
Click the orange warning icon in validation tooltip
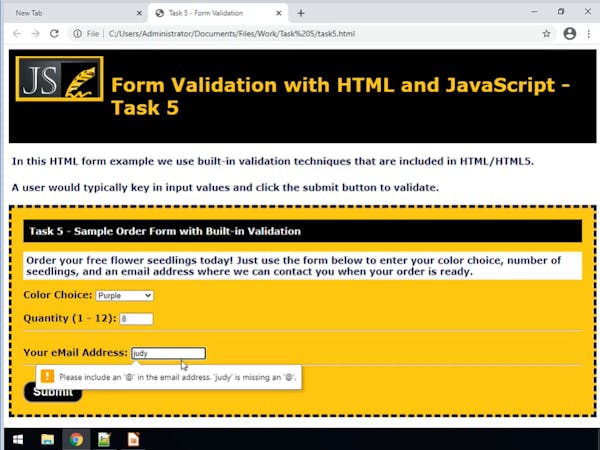point(47,377)
